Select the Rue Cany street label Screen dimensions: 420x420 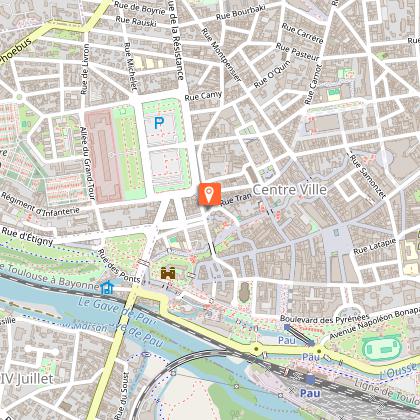tap(203, 96)
